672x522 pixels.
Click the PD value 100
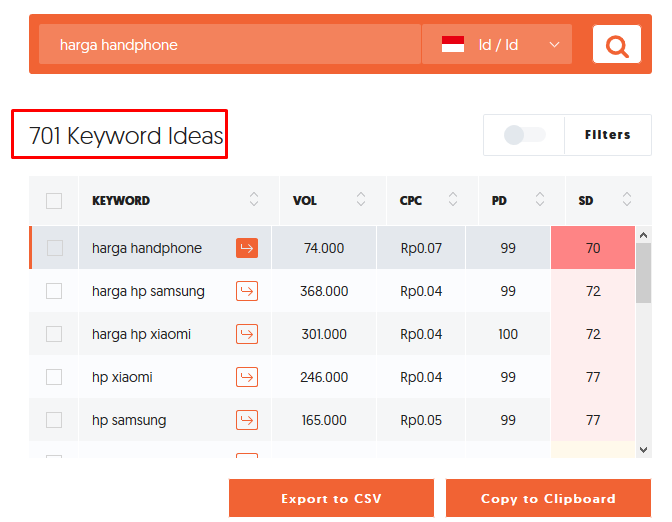click(x=508, y=334)
